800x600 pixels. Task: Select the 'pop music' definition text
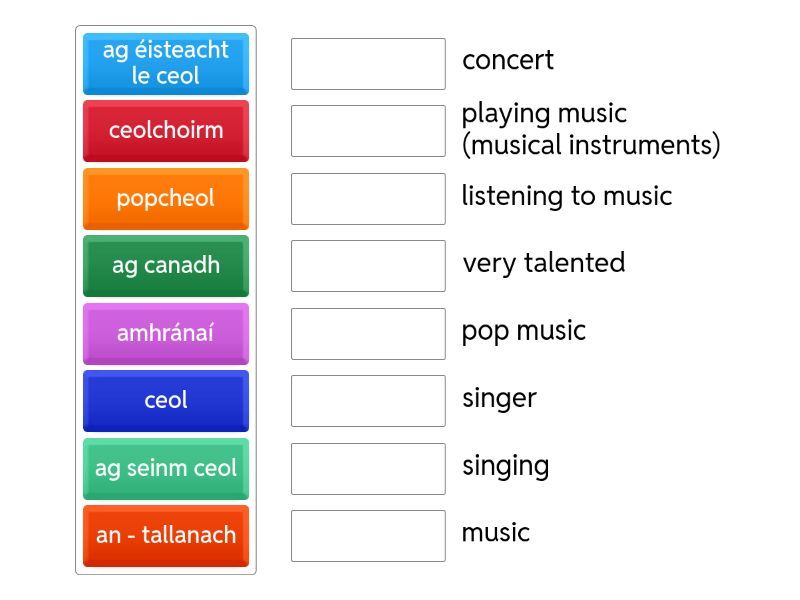(x=524, y=331)
